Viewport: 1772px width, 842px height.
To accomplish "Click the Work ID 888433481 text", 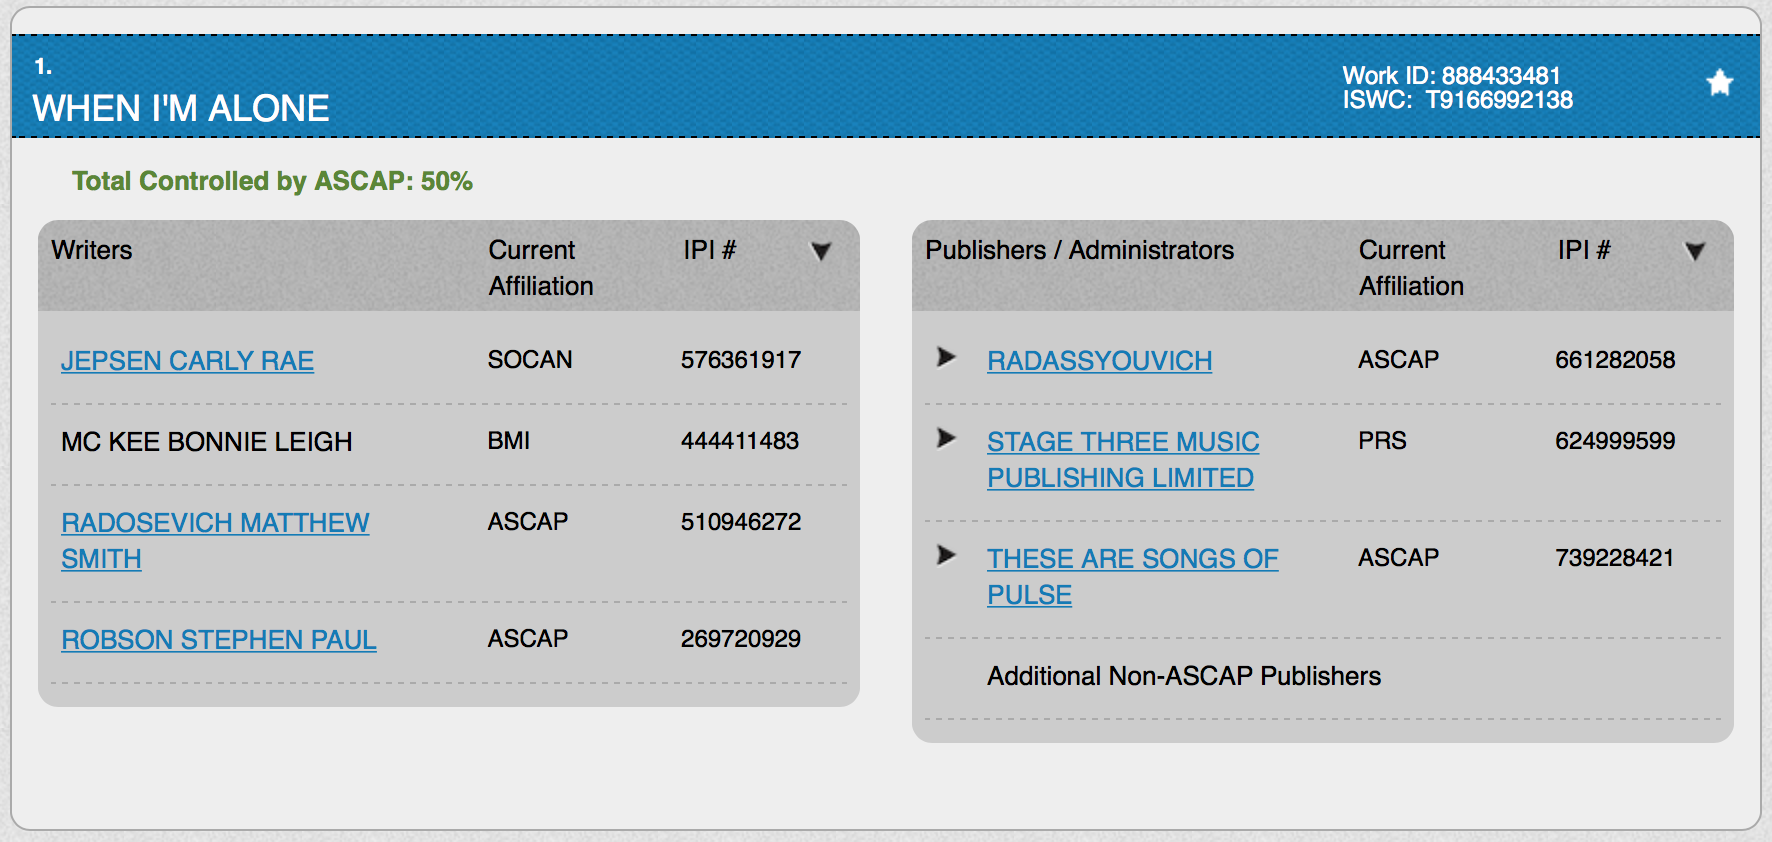I will 1450,76.
